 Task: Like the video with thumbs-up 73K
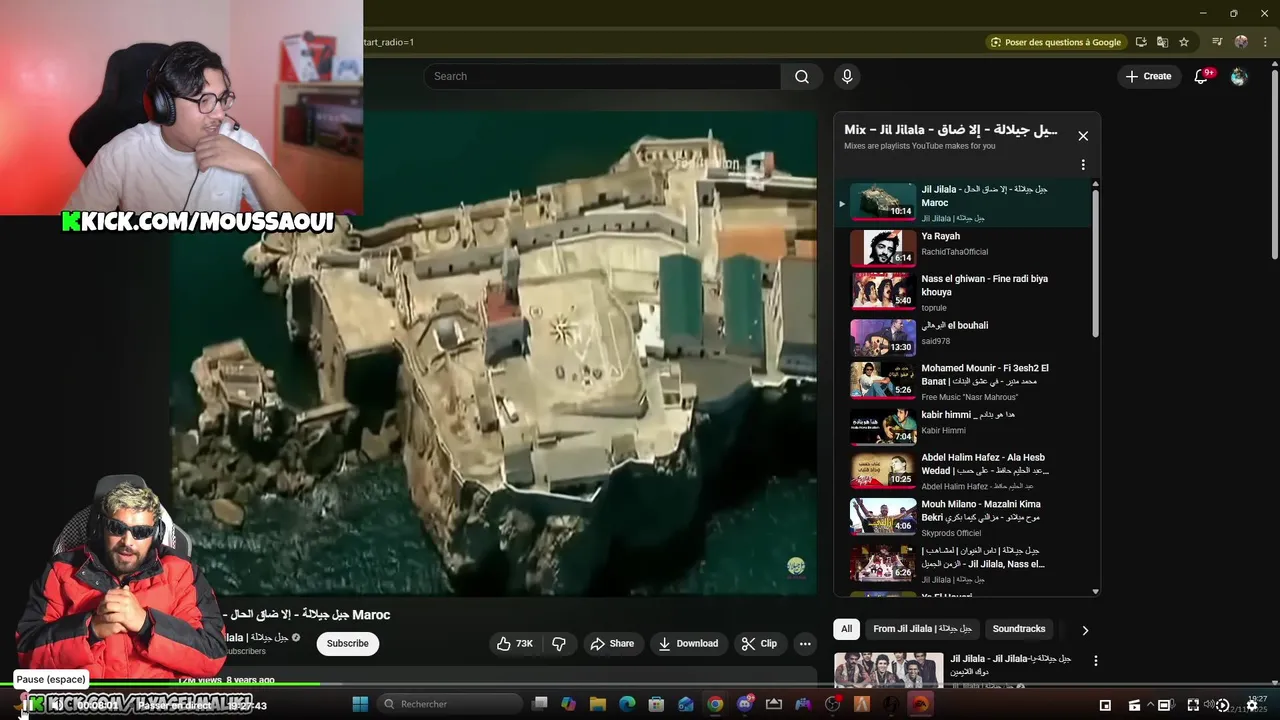(x=514, y=644)
